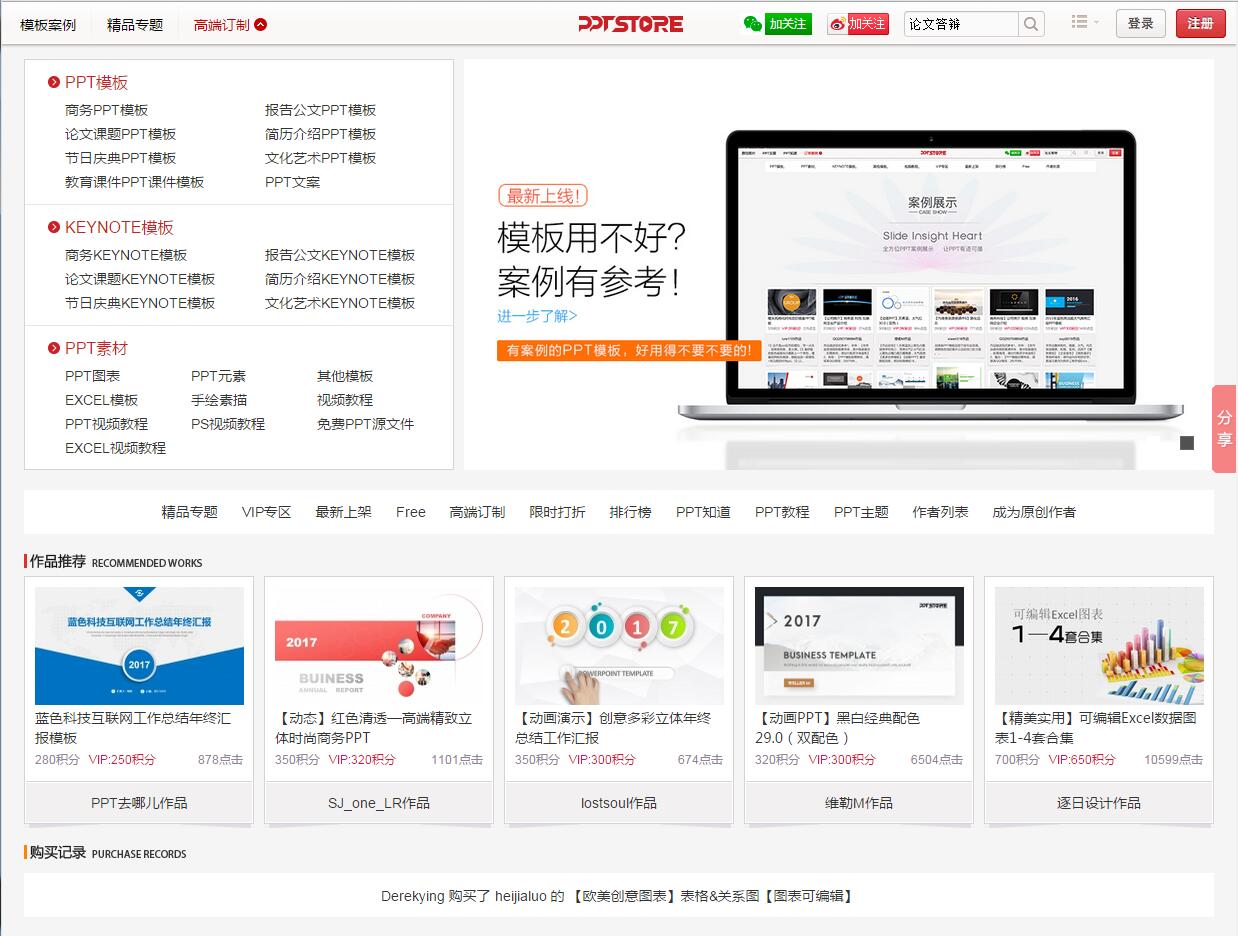Click 逐日设计作品 author button
This screenshot has height=936, width=1238.
click(1099, 803)
